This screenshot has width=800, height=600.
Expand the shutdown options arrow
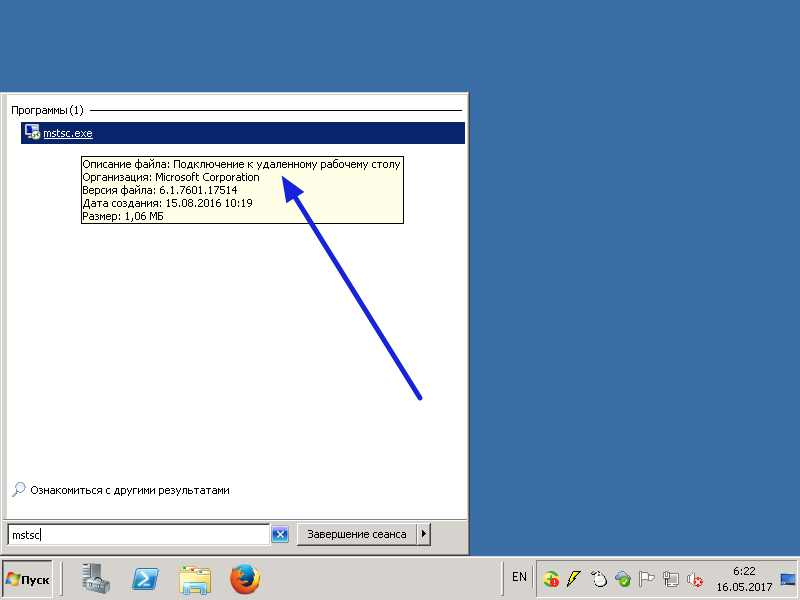click(x=423, y=534)
